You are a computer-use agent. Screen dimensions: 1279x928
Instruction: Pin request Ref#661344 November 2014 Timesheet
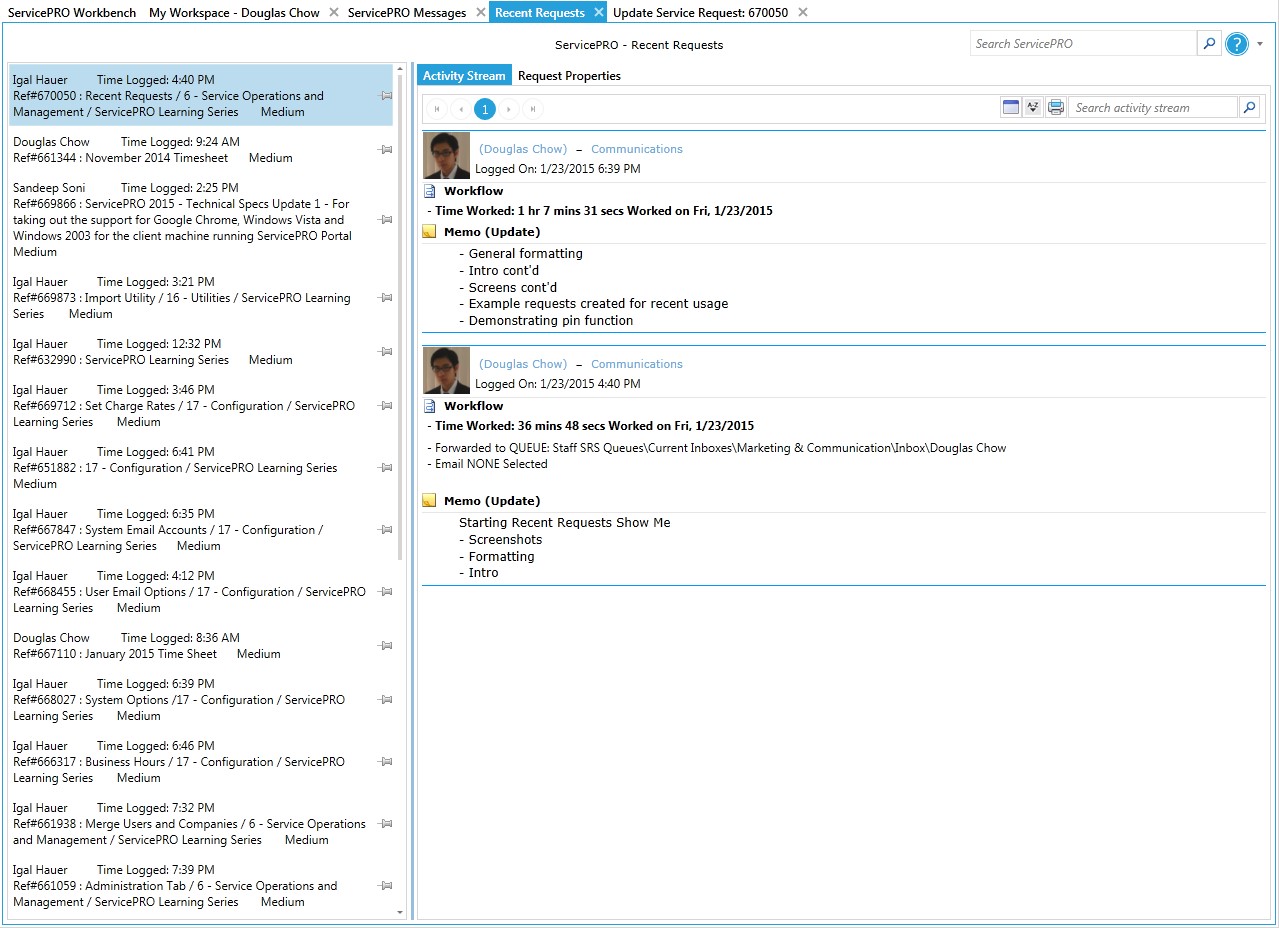point(386,150)
